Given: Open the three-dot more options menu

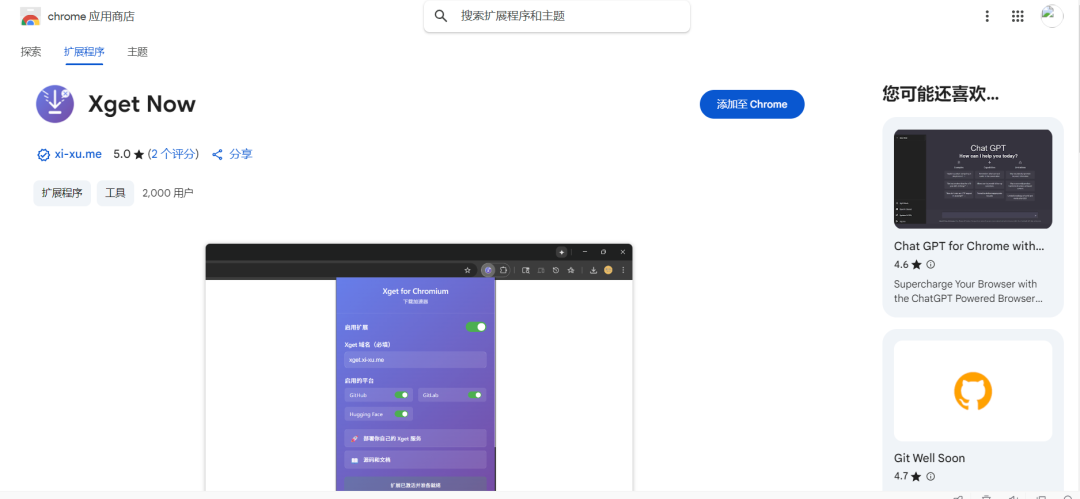Looking at the screenshot, I should pos(987,17).
